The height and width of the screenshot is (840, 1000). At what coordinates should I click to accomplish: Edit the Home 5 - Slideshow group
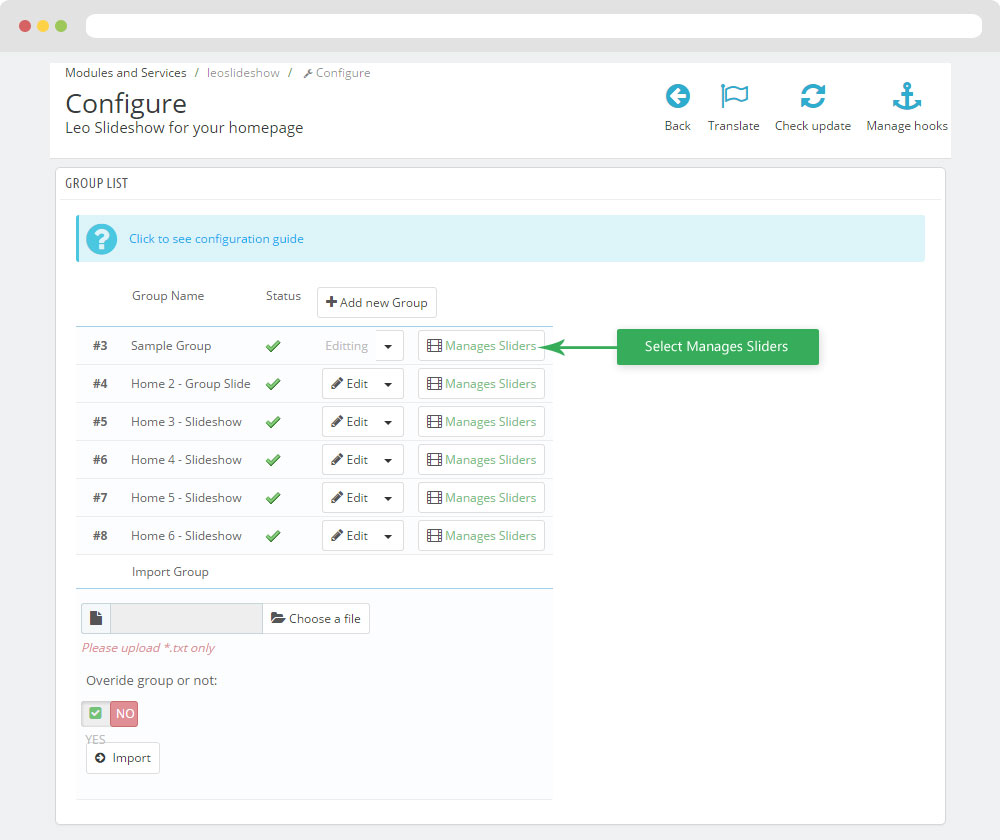349,497
